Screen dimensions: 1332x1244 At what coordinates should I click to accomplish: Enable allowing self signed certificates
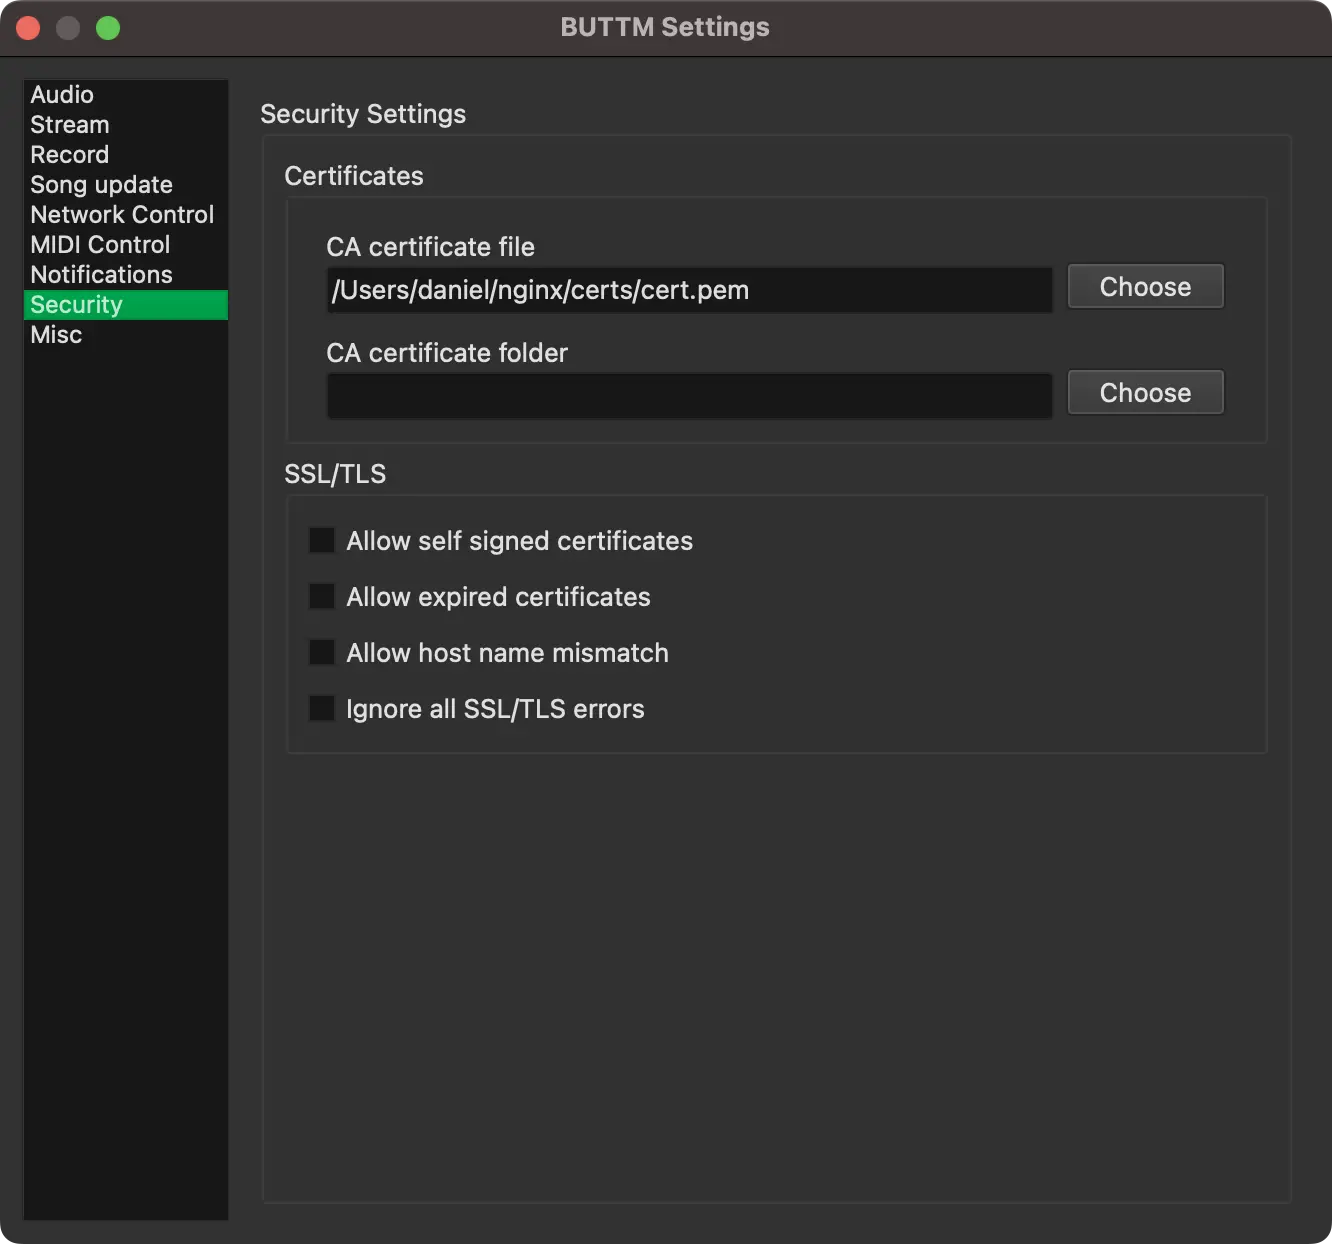pos(321,539)
